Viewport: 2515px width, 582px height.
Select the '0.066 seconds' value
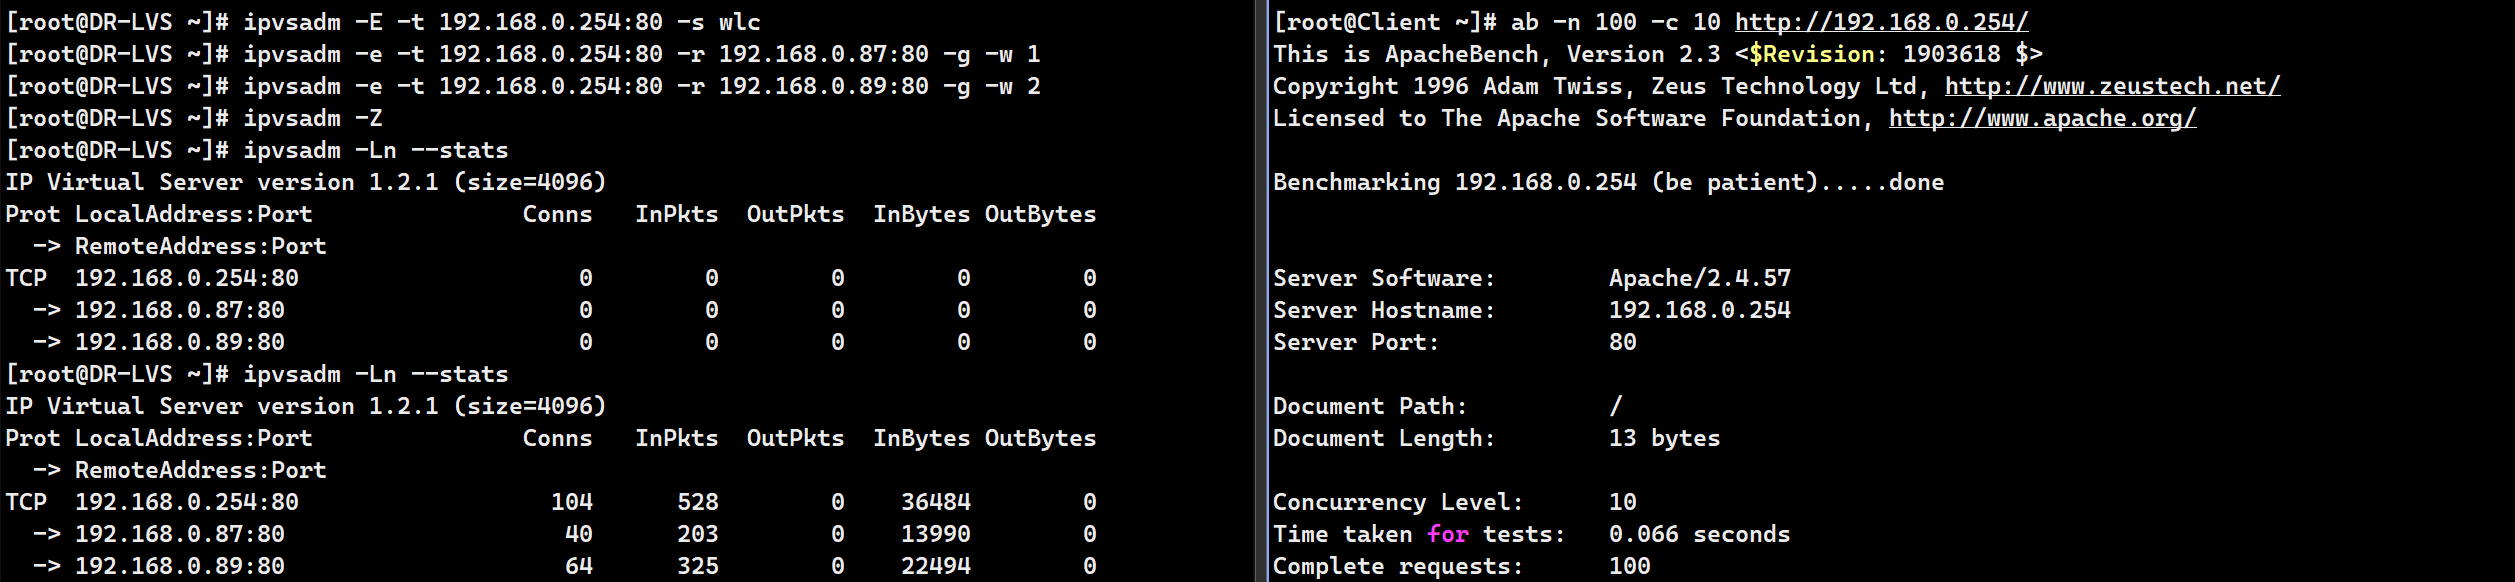[1700, 534]
